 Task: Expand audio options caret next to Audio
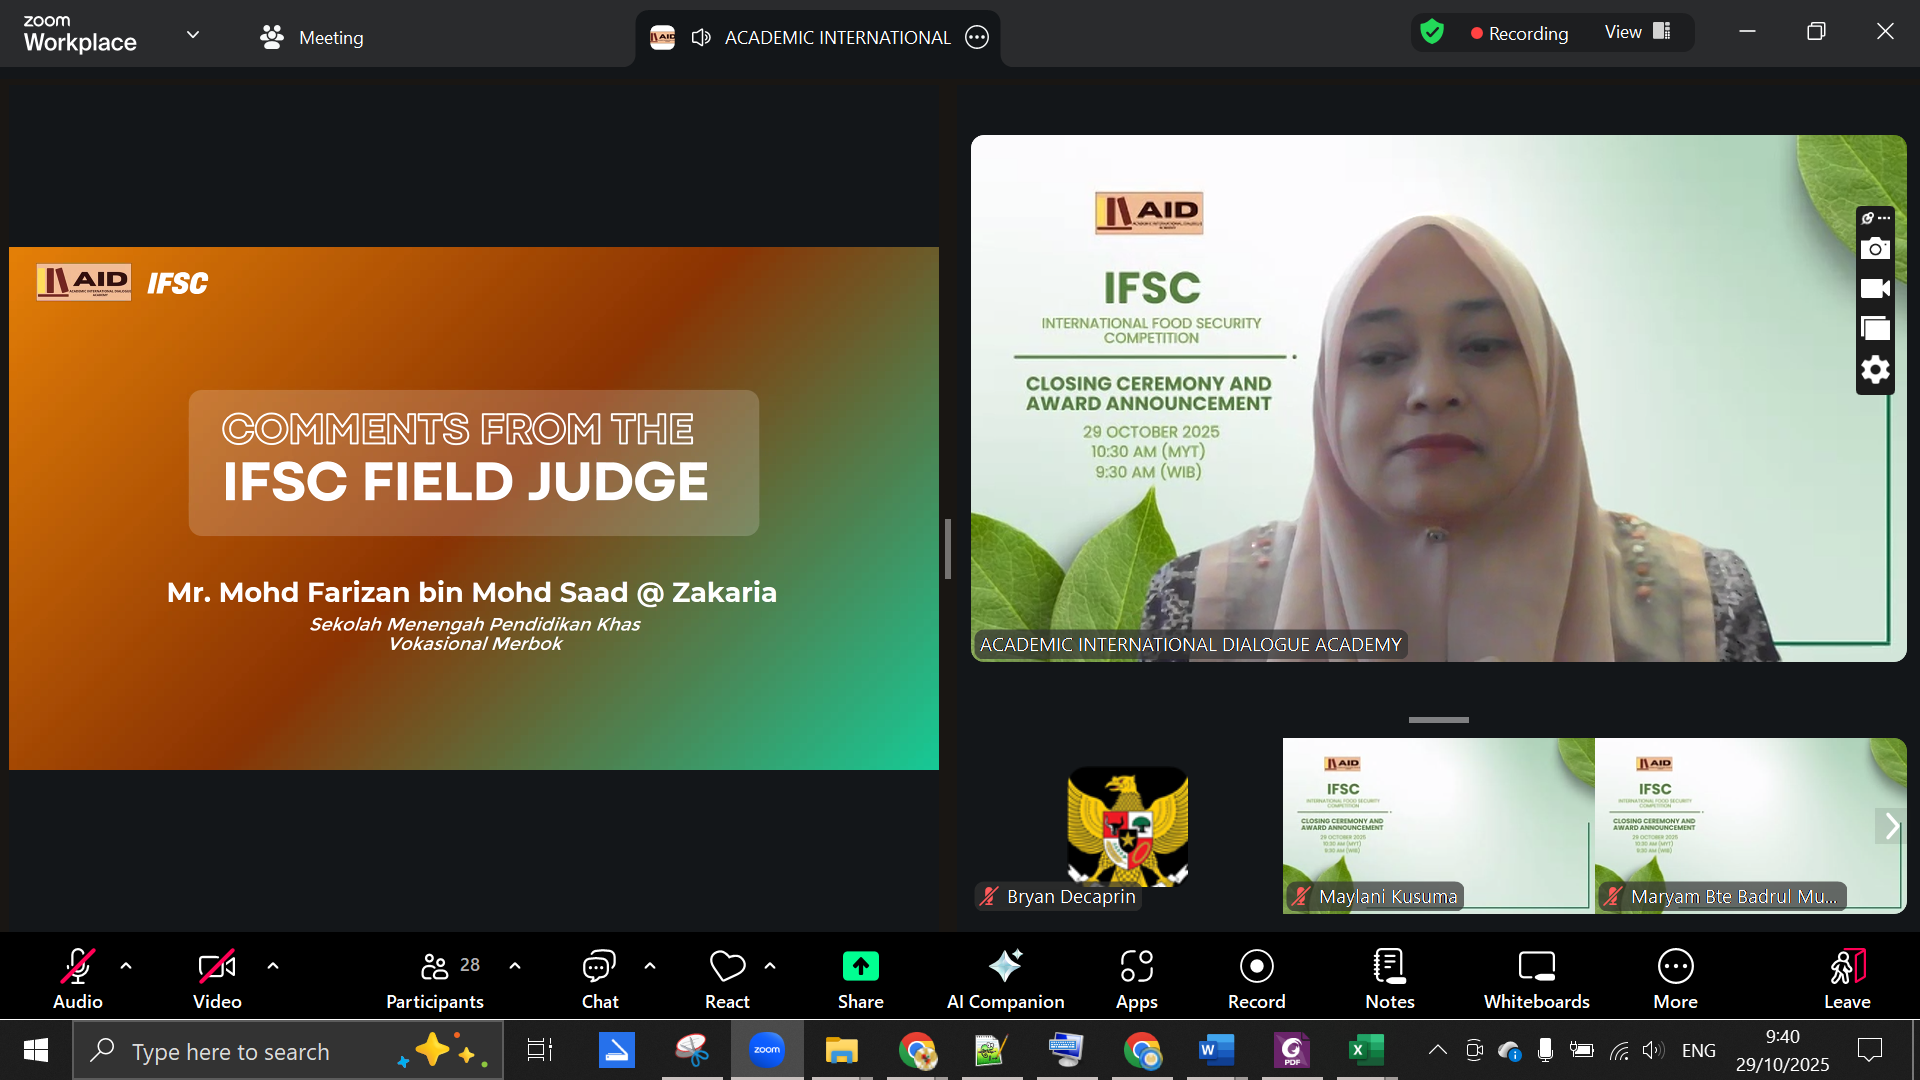[x=126, y=966]
